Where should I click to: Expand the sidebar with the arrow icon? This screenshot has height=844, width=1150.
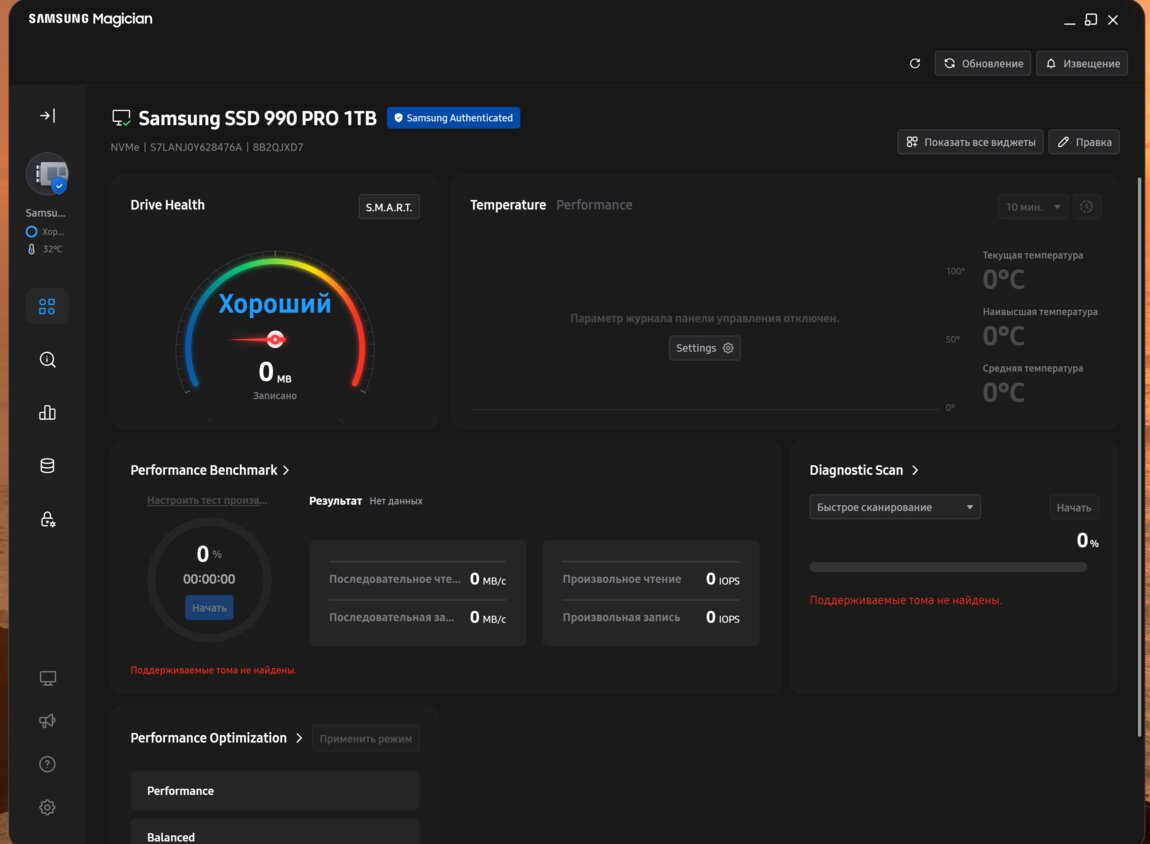47,116
